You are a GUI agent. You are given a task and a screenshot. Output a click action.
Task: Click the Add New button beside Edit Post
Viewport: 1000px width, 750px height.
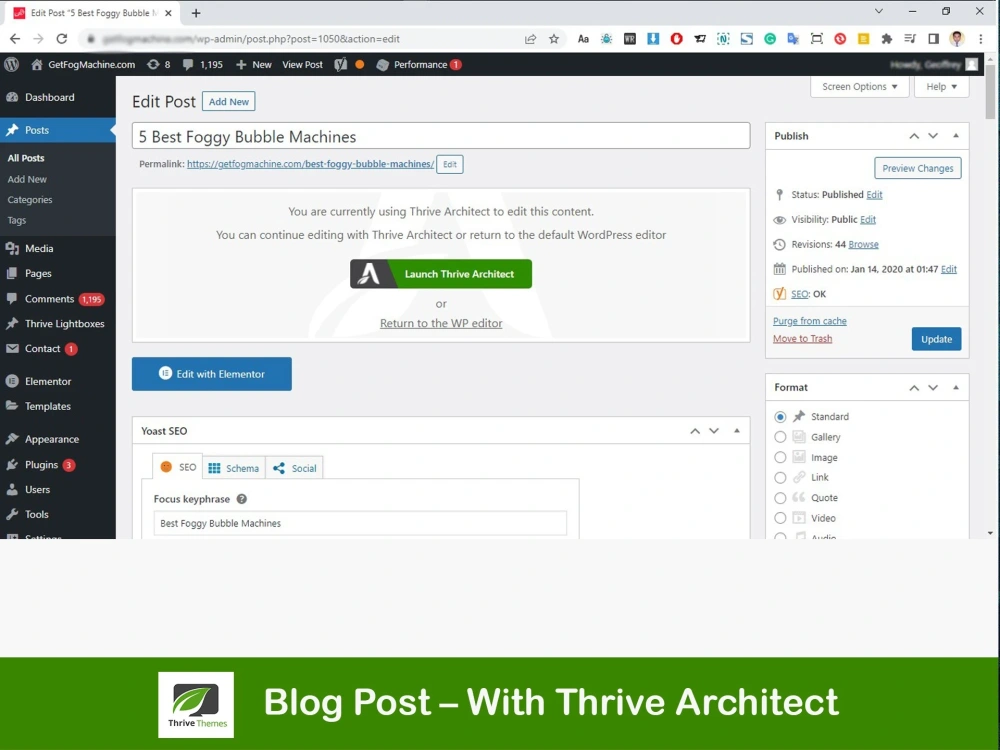(x=228, y=101)
